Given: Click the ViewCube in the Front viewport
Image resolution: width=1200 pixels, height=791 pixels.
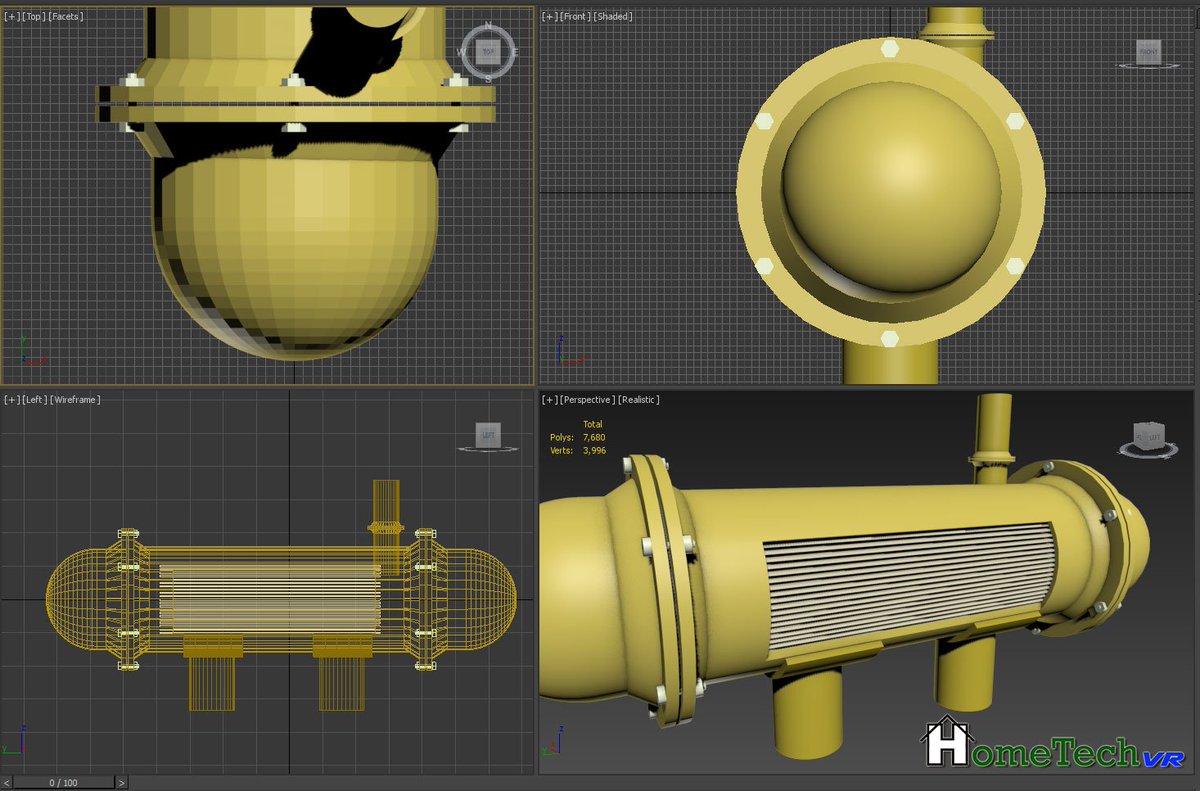Looking at the screenshot, I should [1148, 52].
